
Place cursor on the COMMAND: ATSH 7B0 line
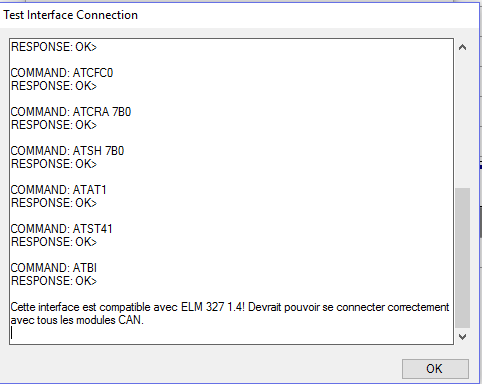coord(67,151)
